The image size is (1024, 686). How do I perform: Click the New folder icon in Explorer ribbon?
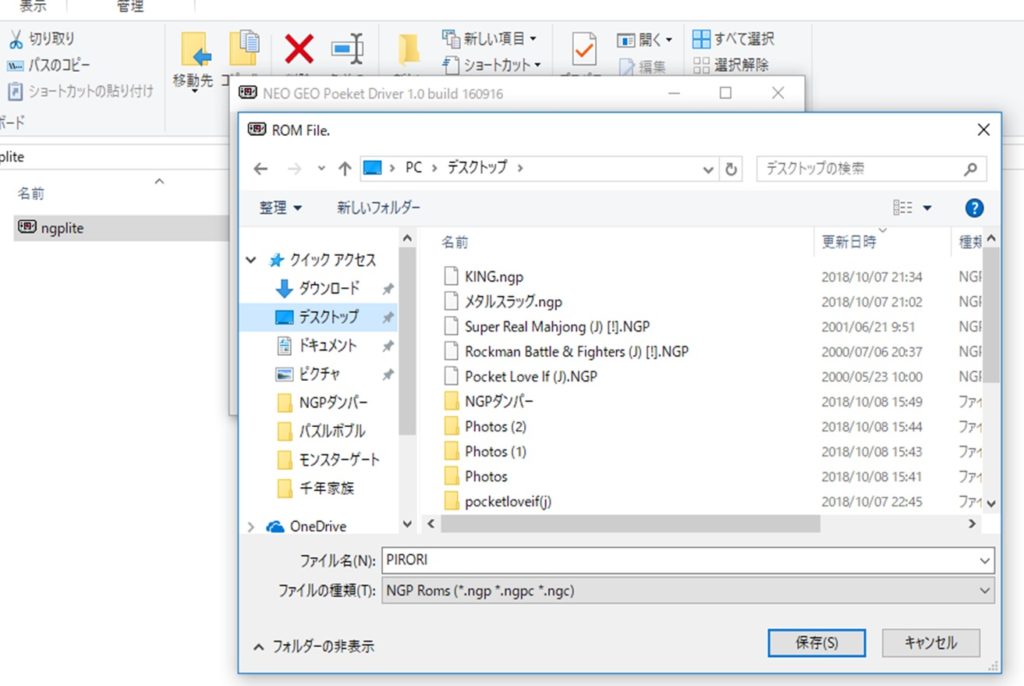point(409,49)
